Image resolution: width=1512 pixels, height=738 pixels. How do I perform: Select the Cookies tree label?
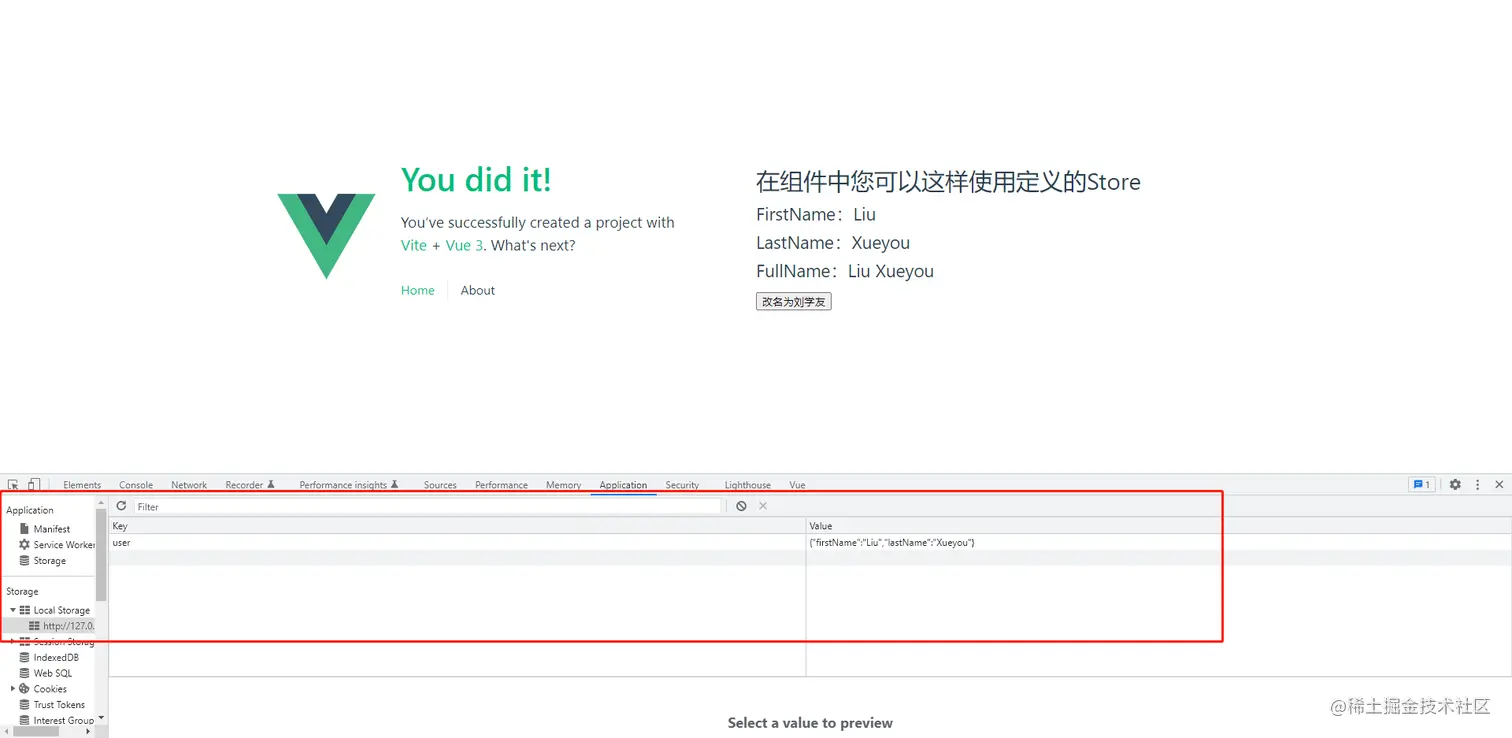click(x=50, y=689)
